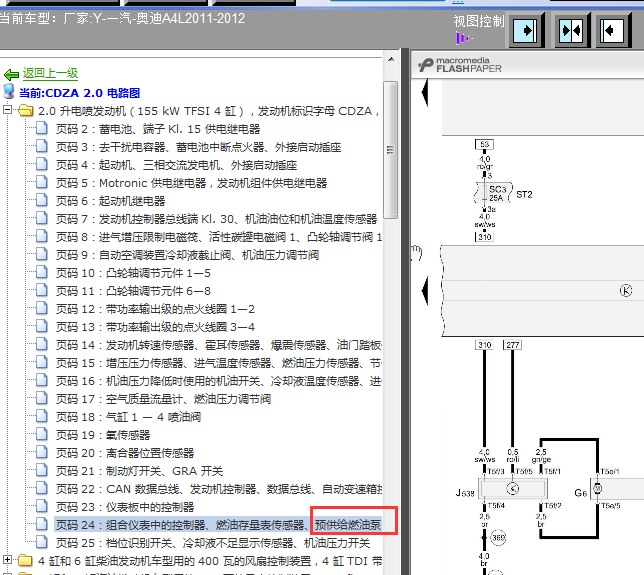The image size is (644, 575).
Task: Open 页码 8 进气增压限制电磁阀
Action: coord(219,237)
